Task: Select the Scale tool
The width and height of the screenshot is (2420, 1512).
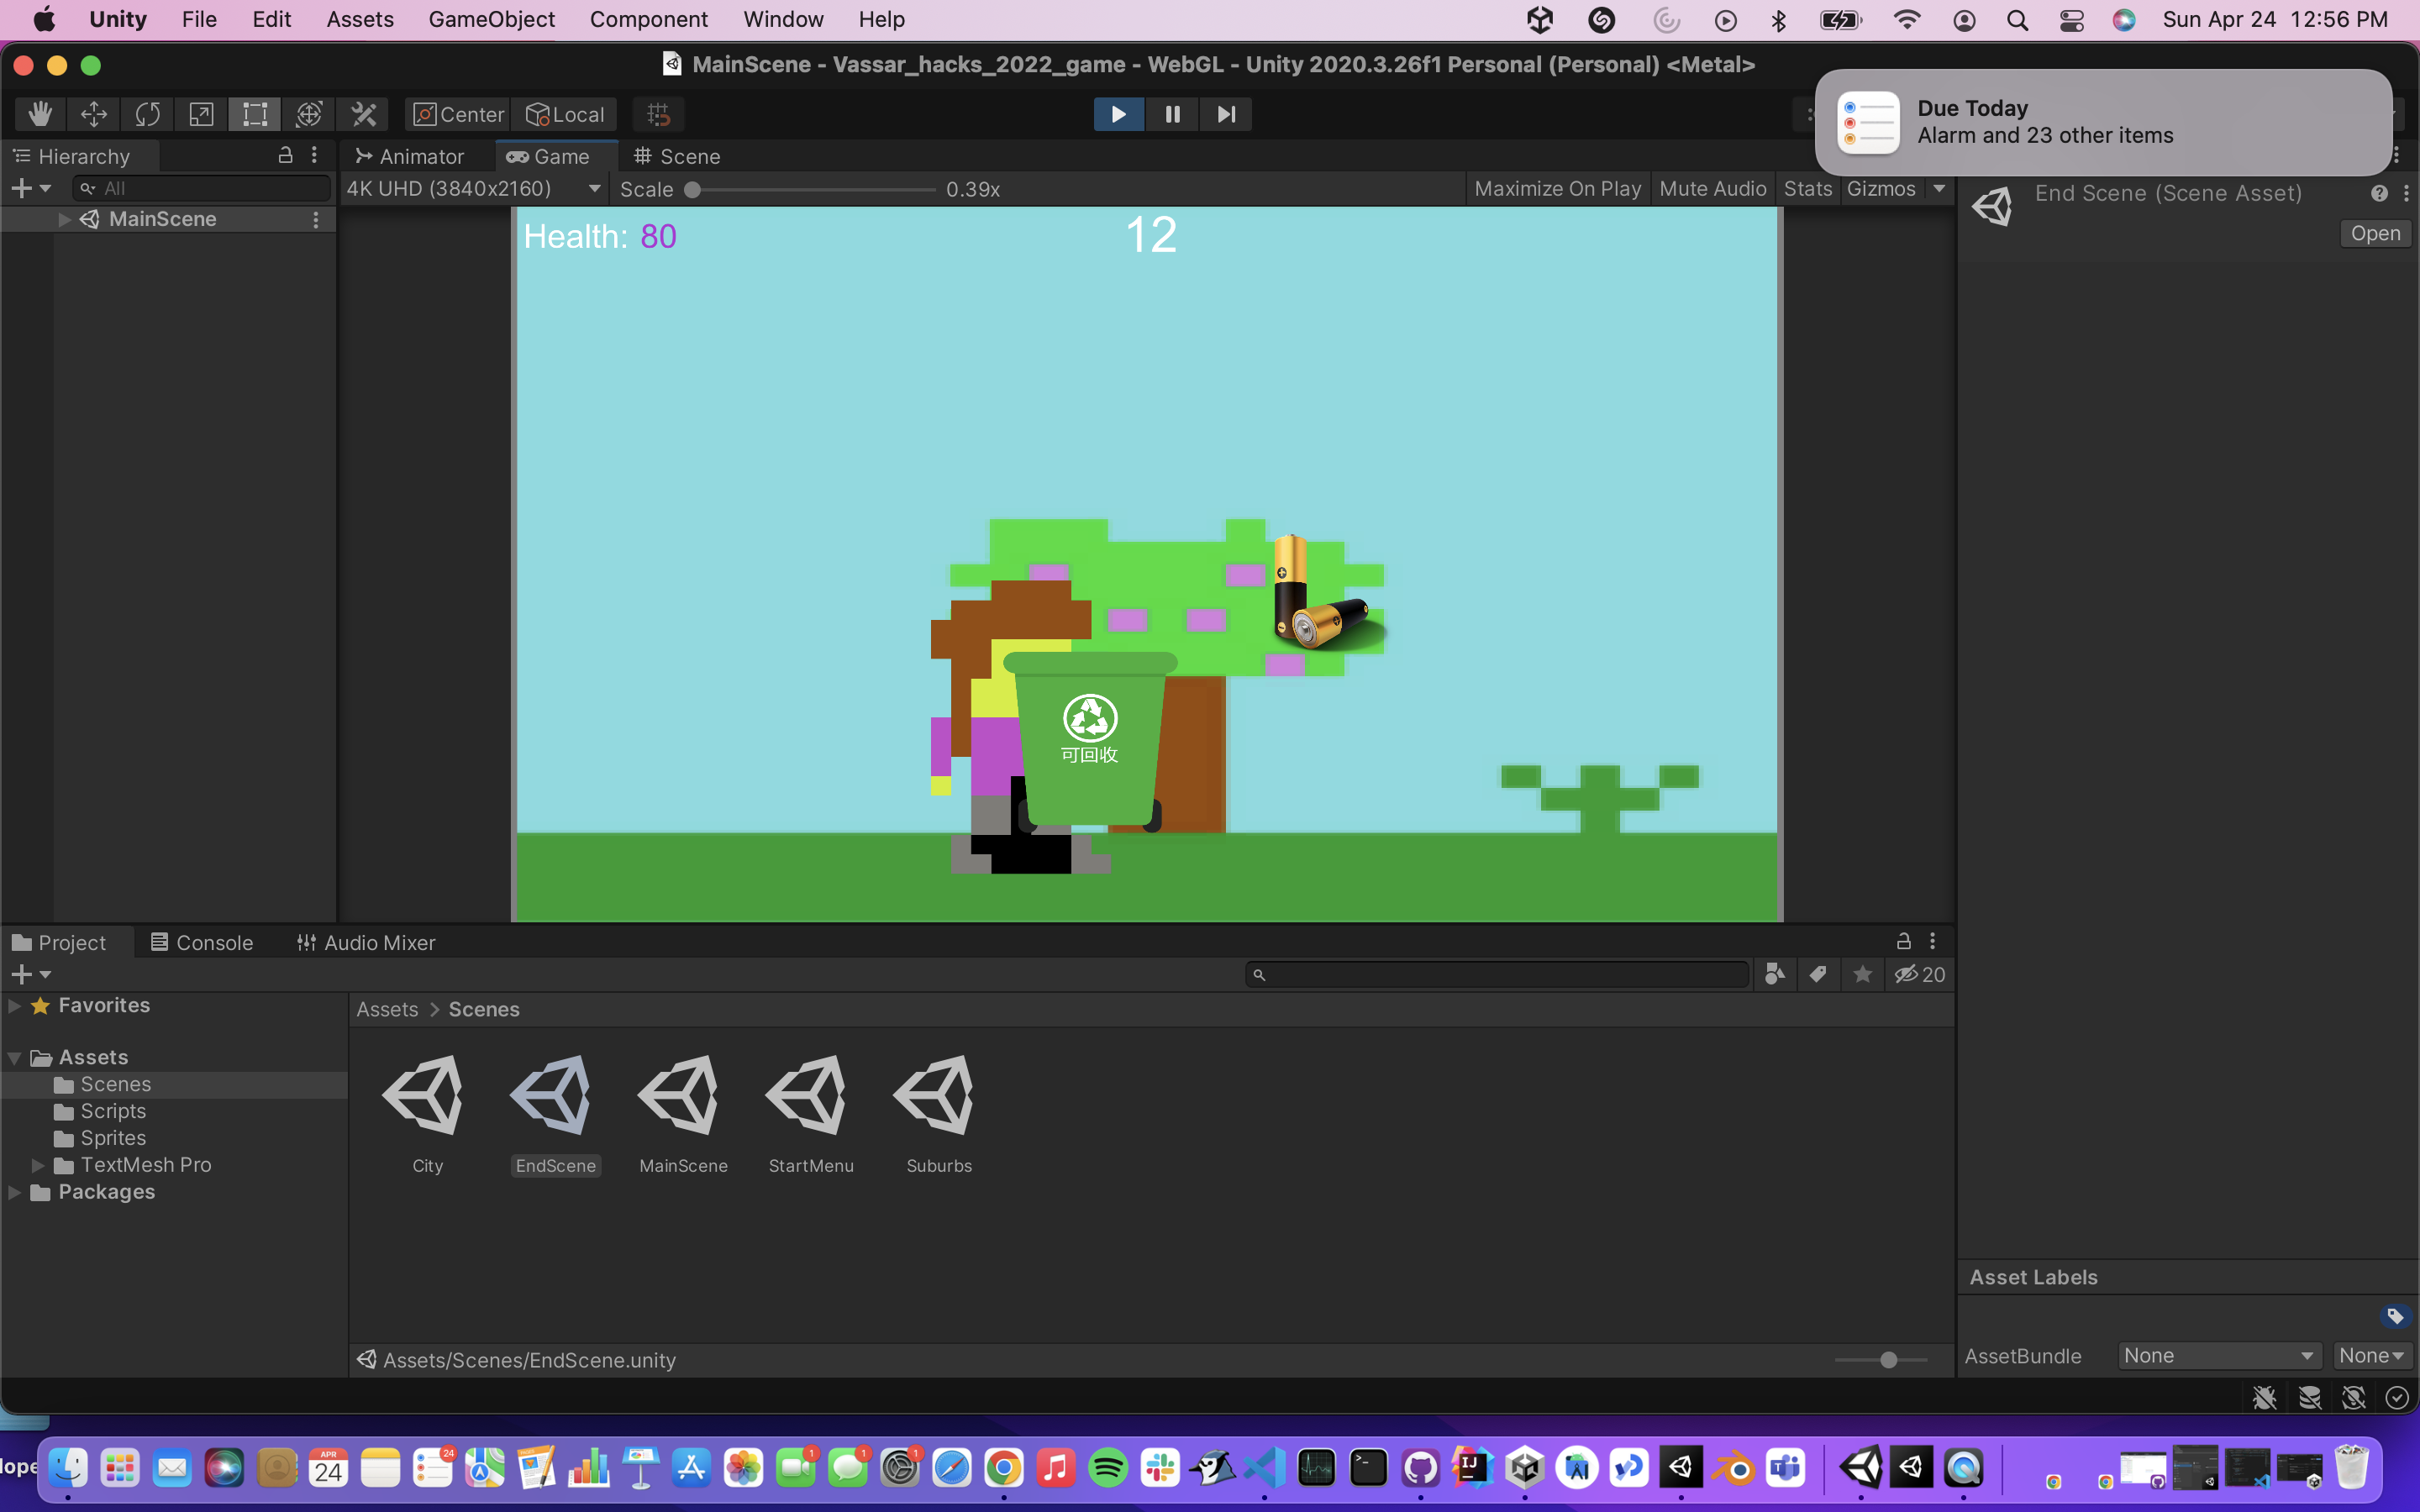Action: 201,114
